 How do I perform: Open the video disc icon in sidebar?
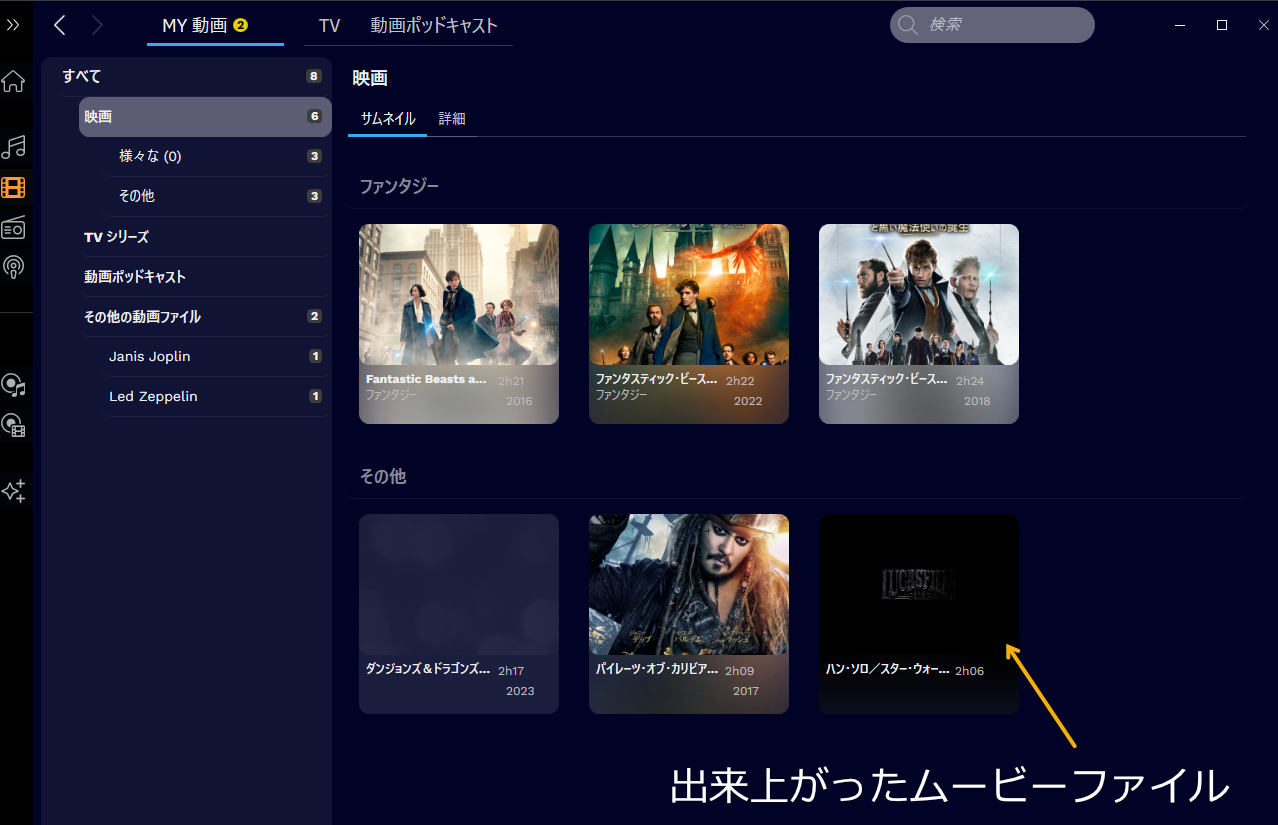[x=13, y=426]
